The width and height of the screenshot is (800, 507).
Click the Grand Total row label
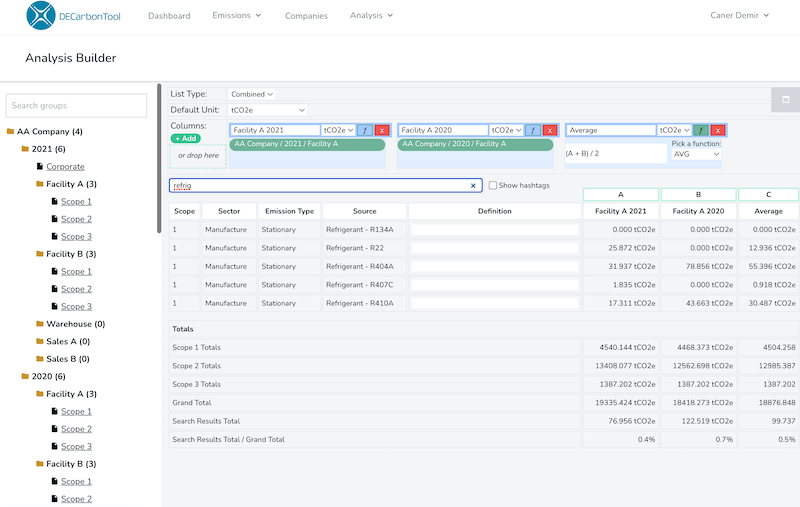tap(192, 402)
